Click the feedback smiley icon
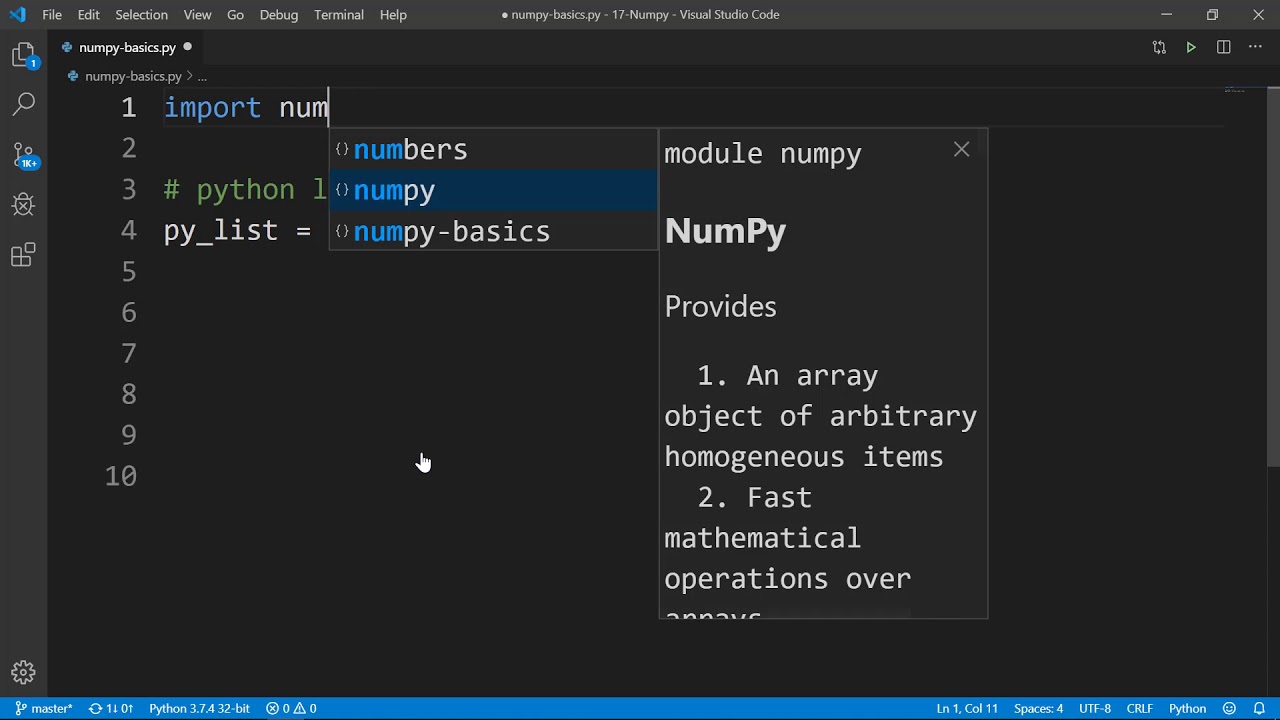Screen dimensions: 1280x720 click(x=1230, y=708)
